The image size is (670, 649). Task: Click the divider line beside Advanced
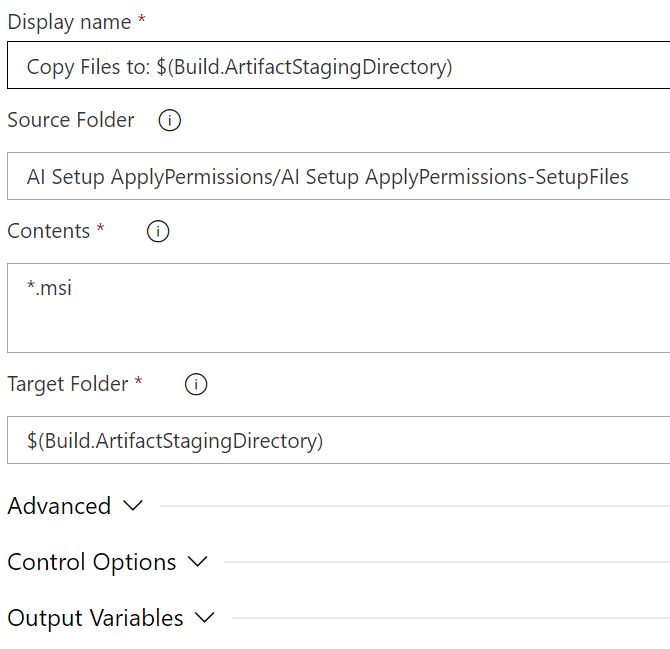414,506
